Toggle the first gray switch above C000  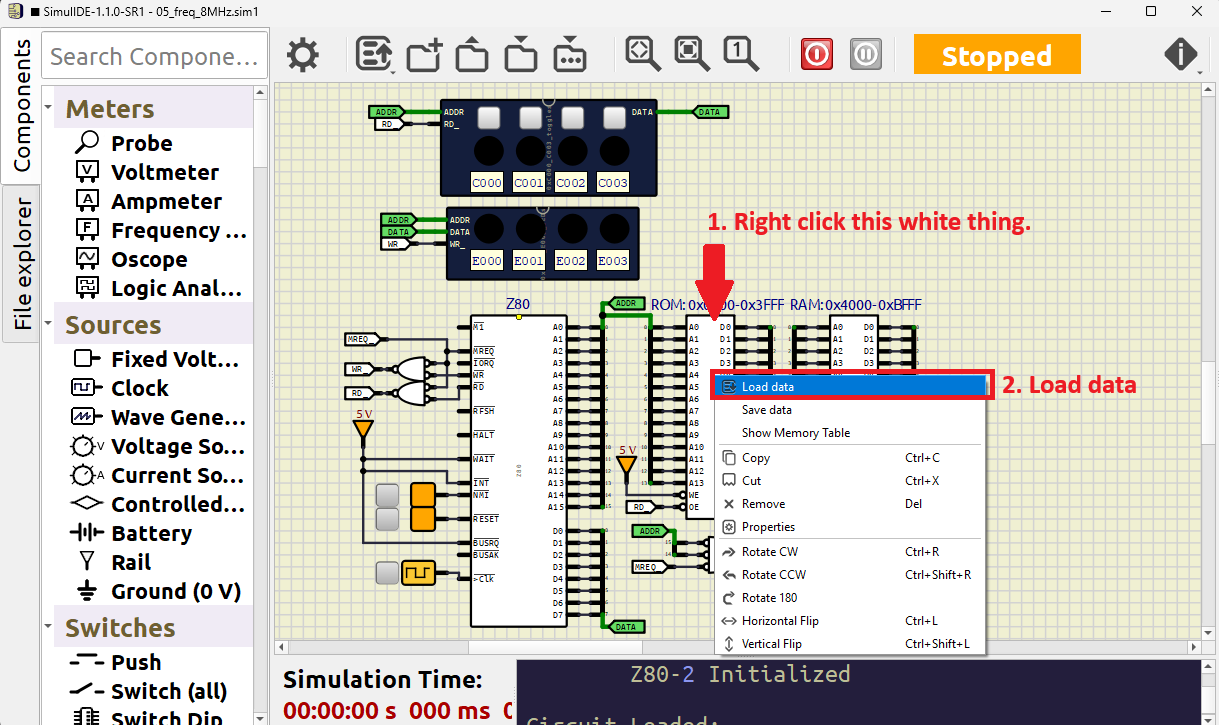pyautogui.click(x=488, y=118)
